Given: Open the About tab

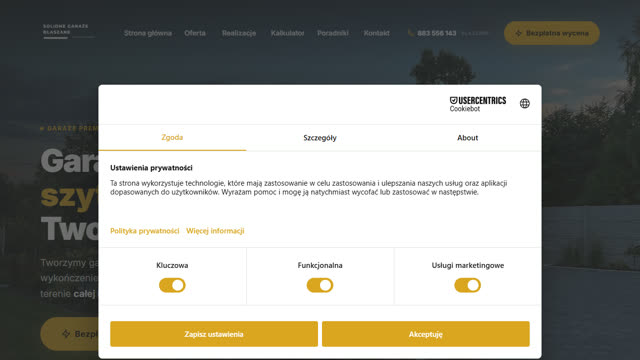Looking at the screenshot, I should coord(467,138).
